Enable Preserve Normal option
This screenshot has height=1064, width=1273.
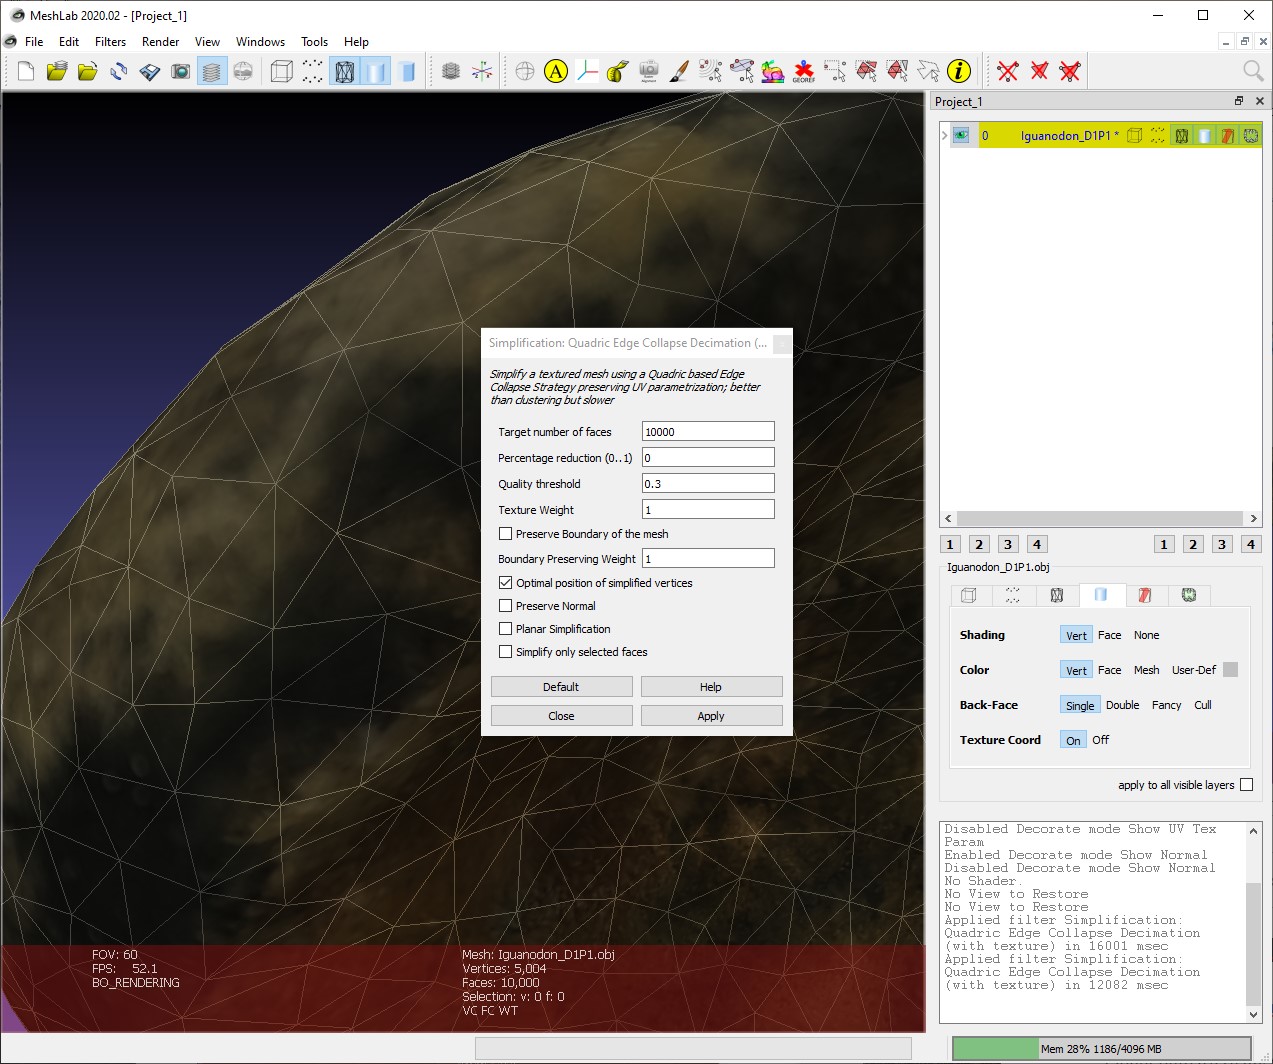506,605
